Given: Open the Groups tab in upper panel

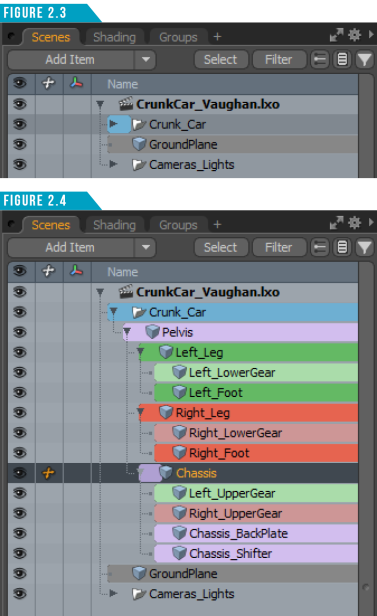Looking at the screenshot, I should (178, 37).
